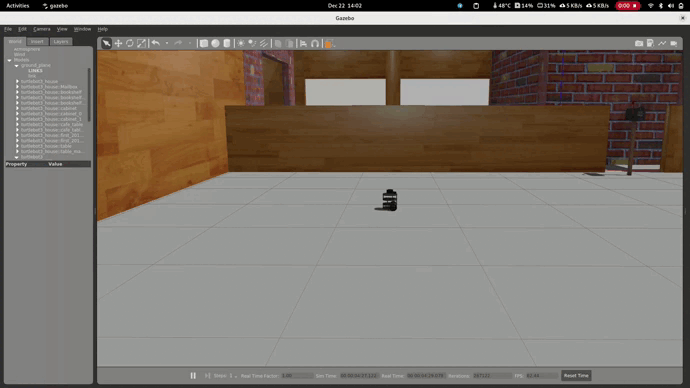This screenshot has height=388, width=690.
Task: Collapse the Models tree node
Action: (x=9, y=60)
